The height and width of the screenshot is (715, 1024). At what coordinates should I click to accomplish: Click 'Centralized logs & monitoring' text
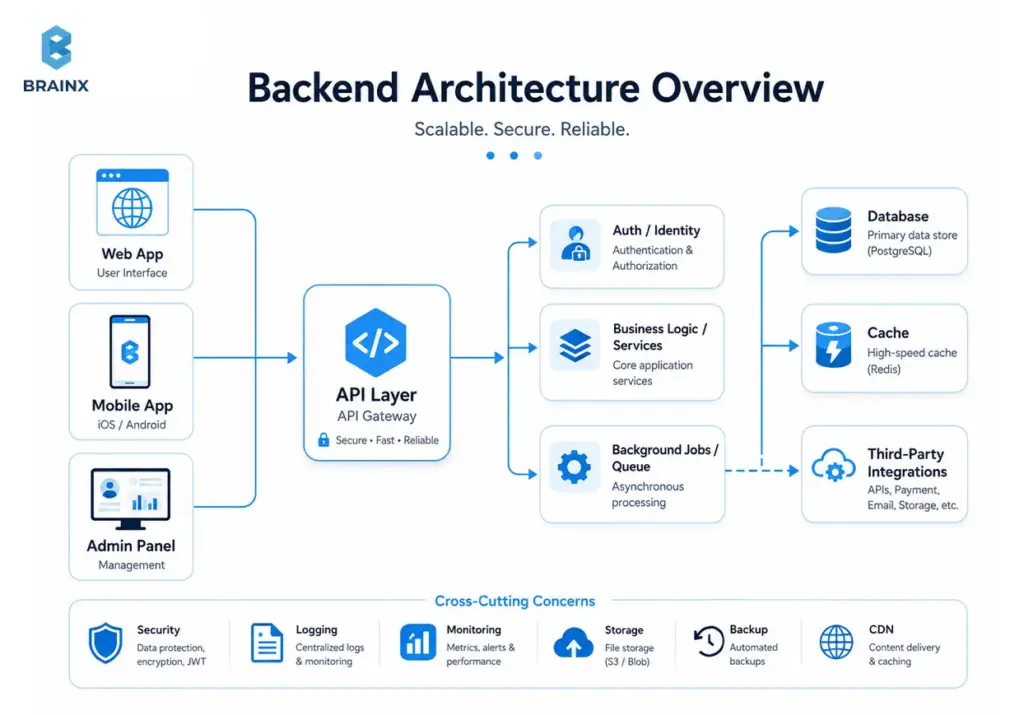pyautogui.click(x=330, y=654)
